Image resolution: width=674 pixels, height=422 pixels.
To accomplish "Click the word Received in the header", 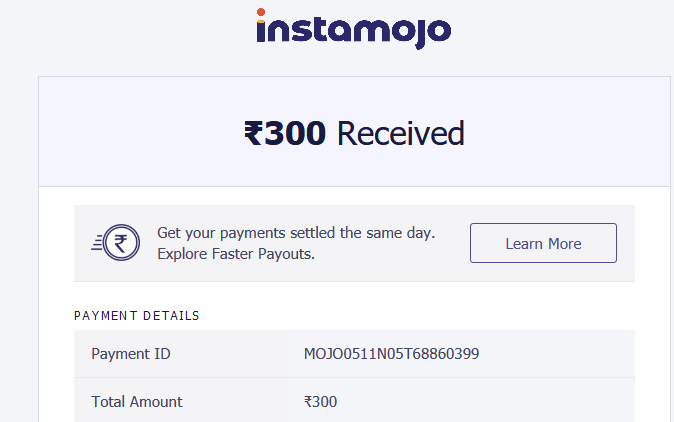I will 401,133.
